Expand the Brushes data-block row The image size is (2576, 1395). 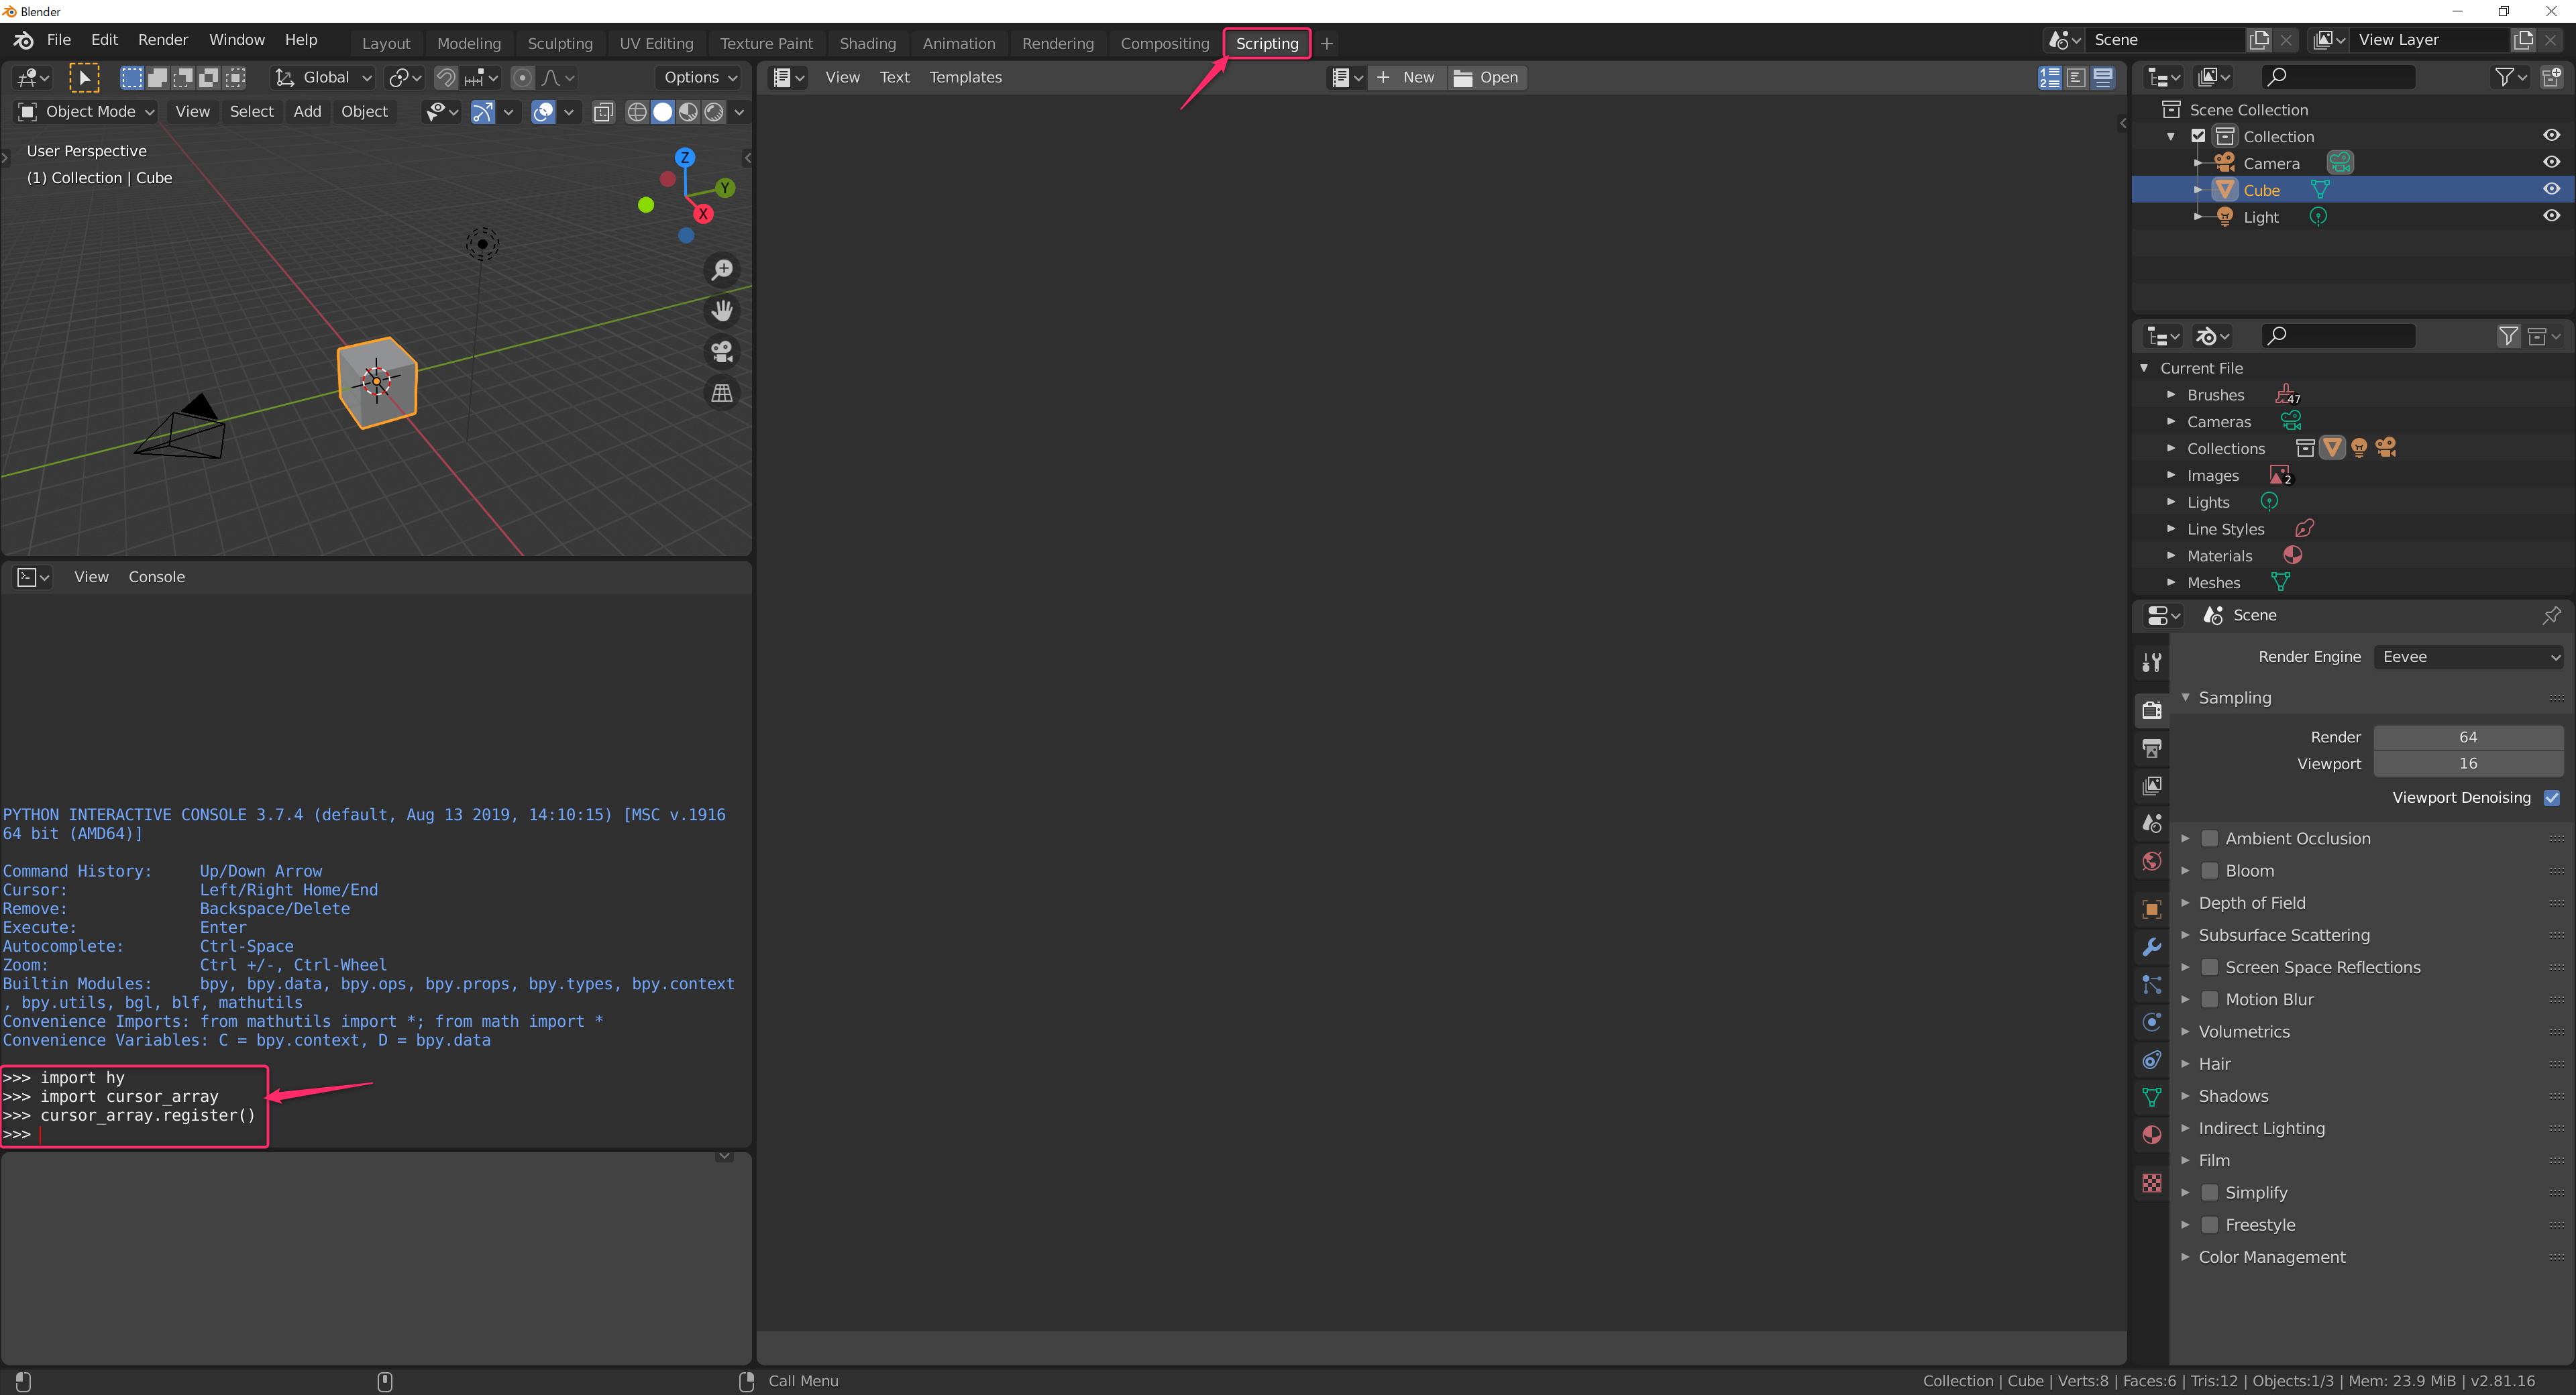[2171, 395]
